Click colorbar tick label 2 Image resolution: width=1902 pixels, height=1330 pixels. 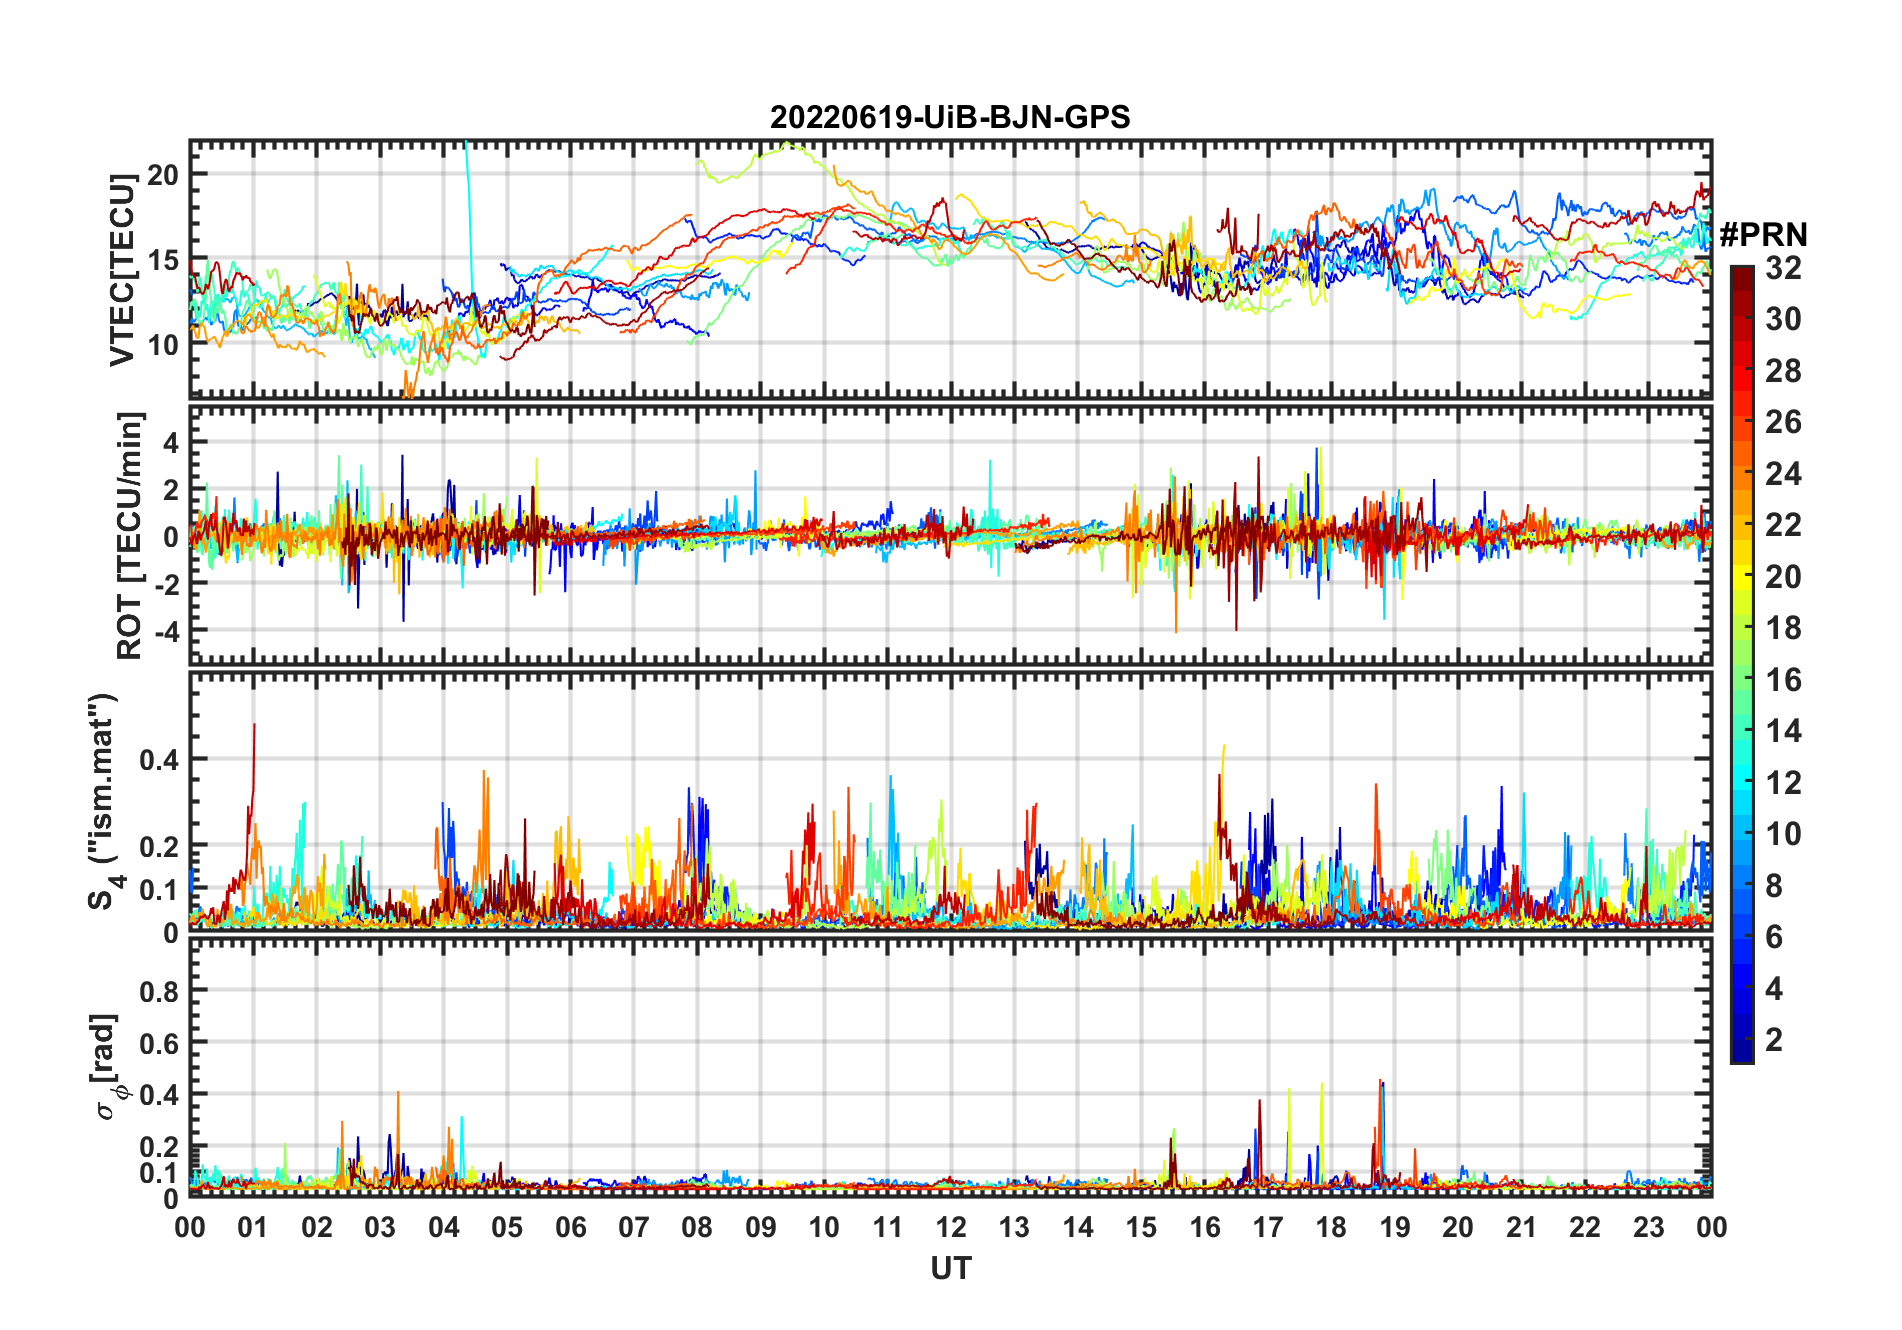click(1774, 1040)
